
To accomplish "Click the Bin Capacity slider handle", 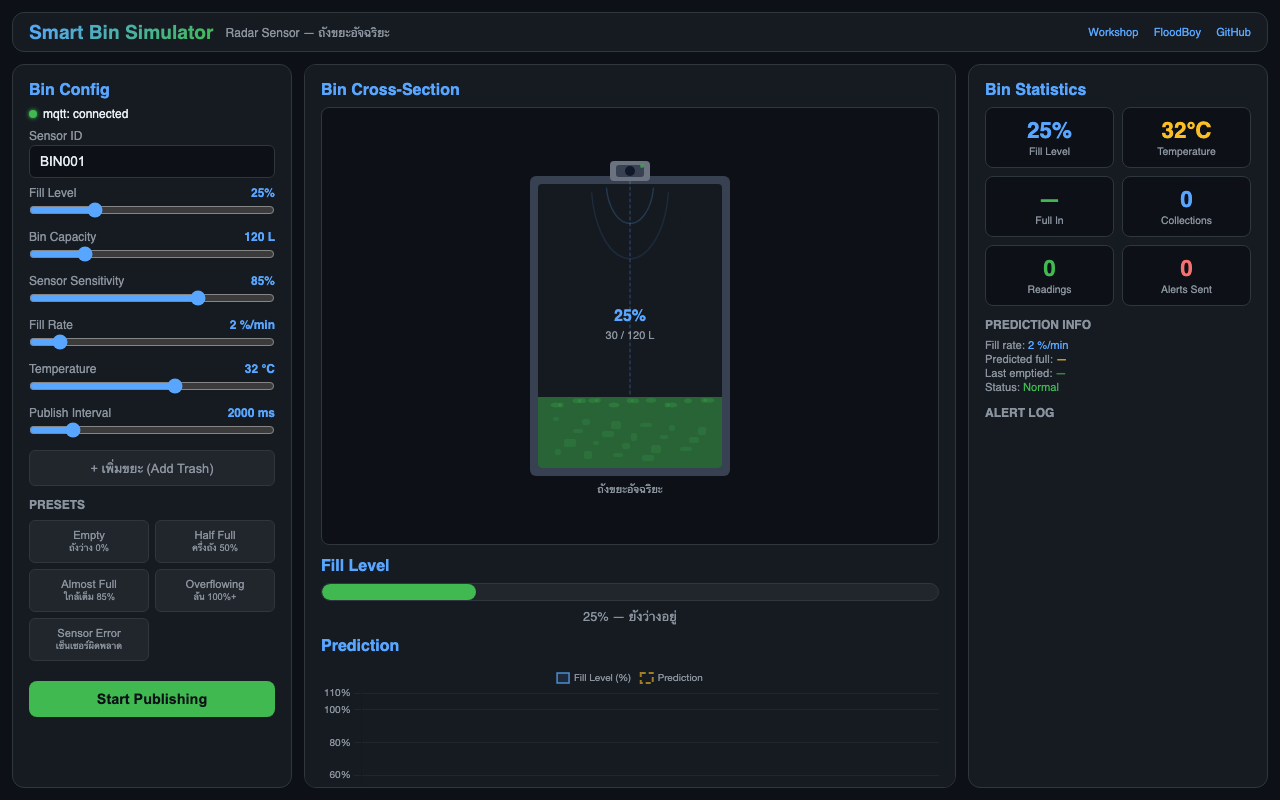I will point(85,254).
